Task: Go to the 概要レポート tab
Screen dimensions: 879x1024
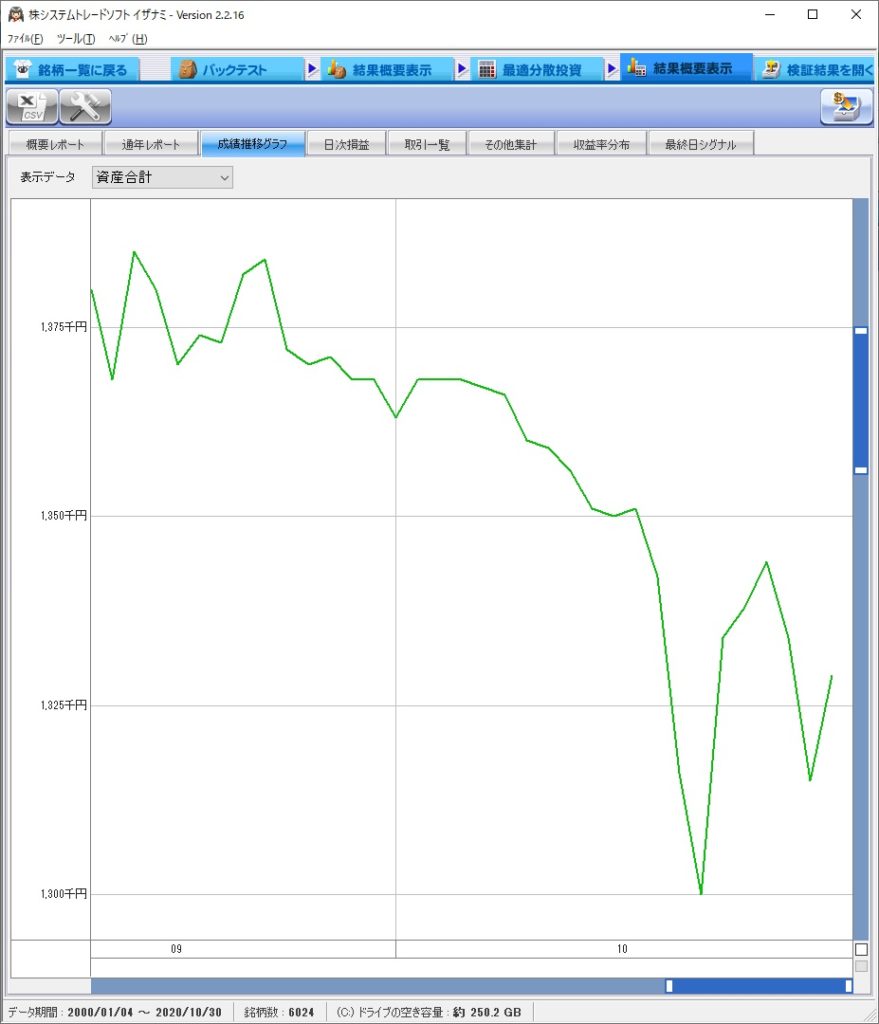Action: tap(55, 145)
